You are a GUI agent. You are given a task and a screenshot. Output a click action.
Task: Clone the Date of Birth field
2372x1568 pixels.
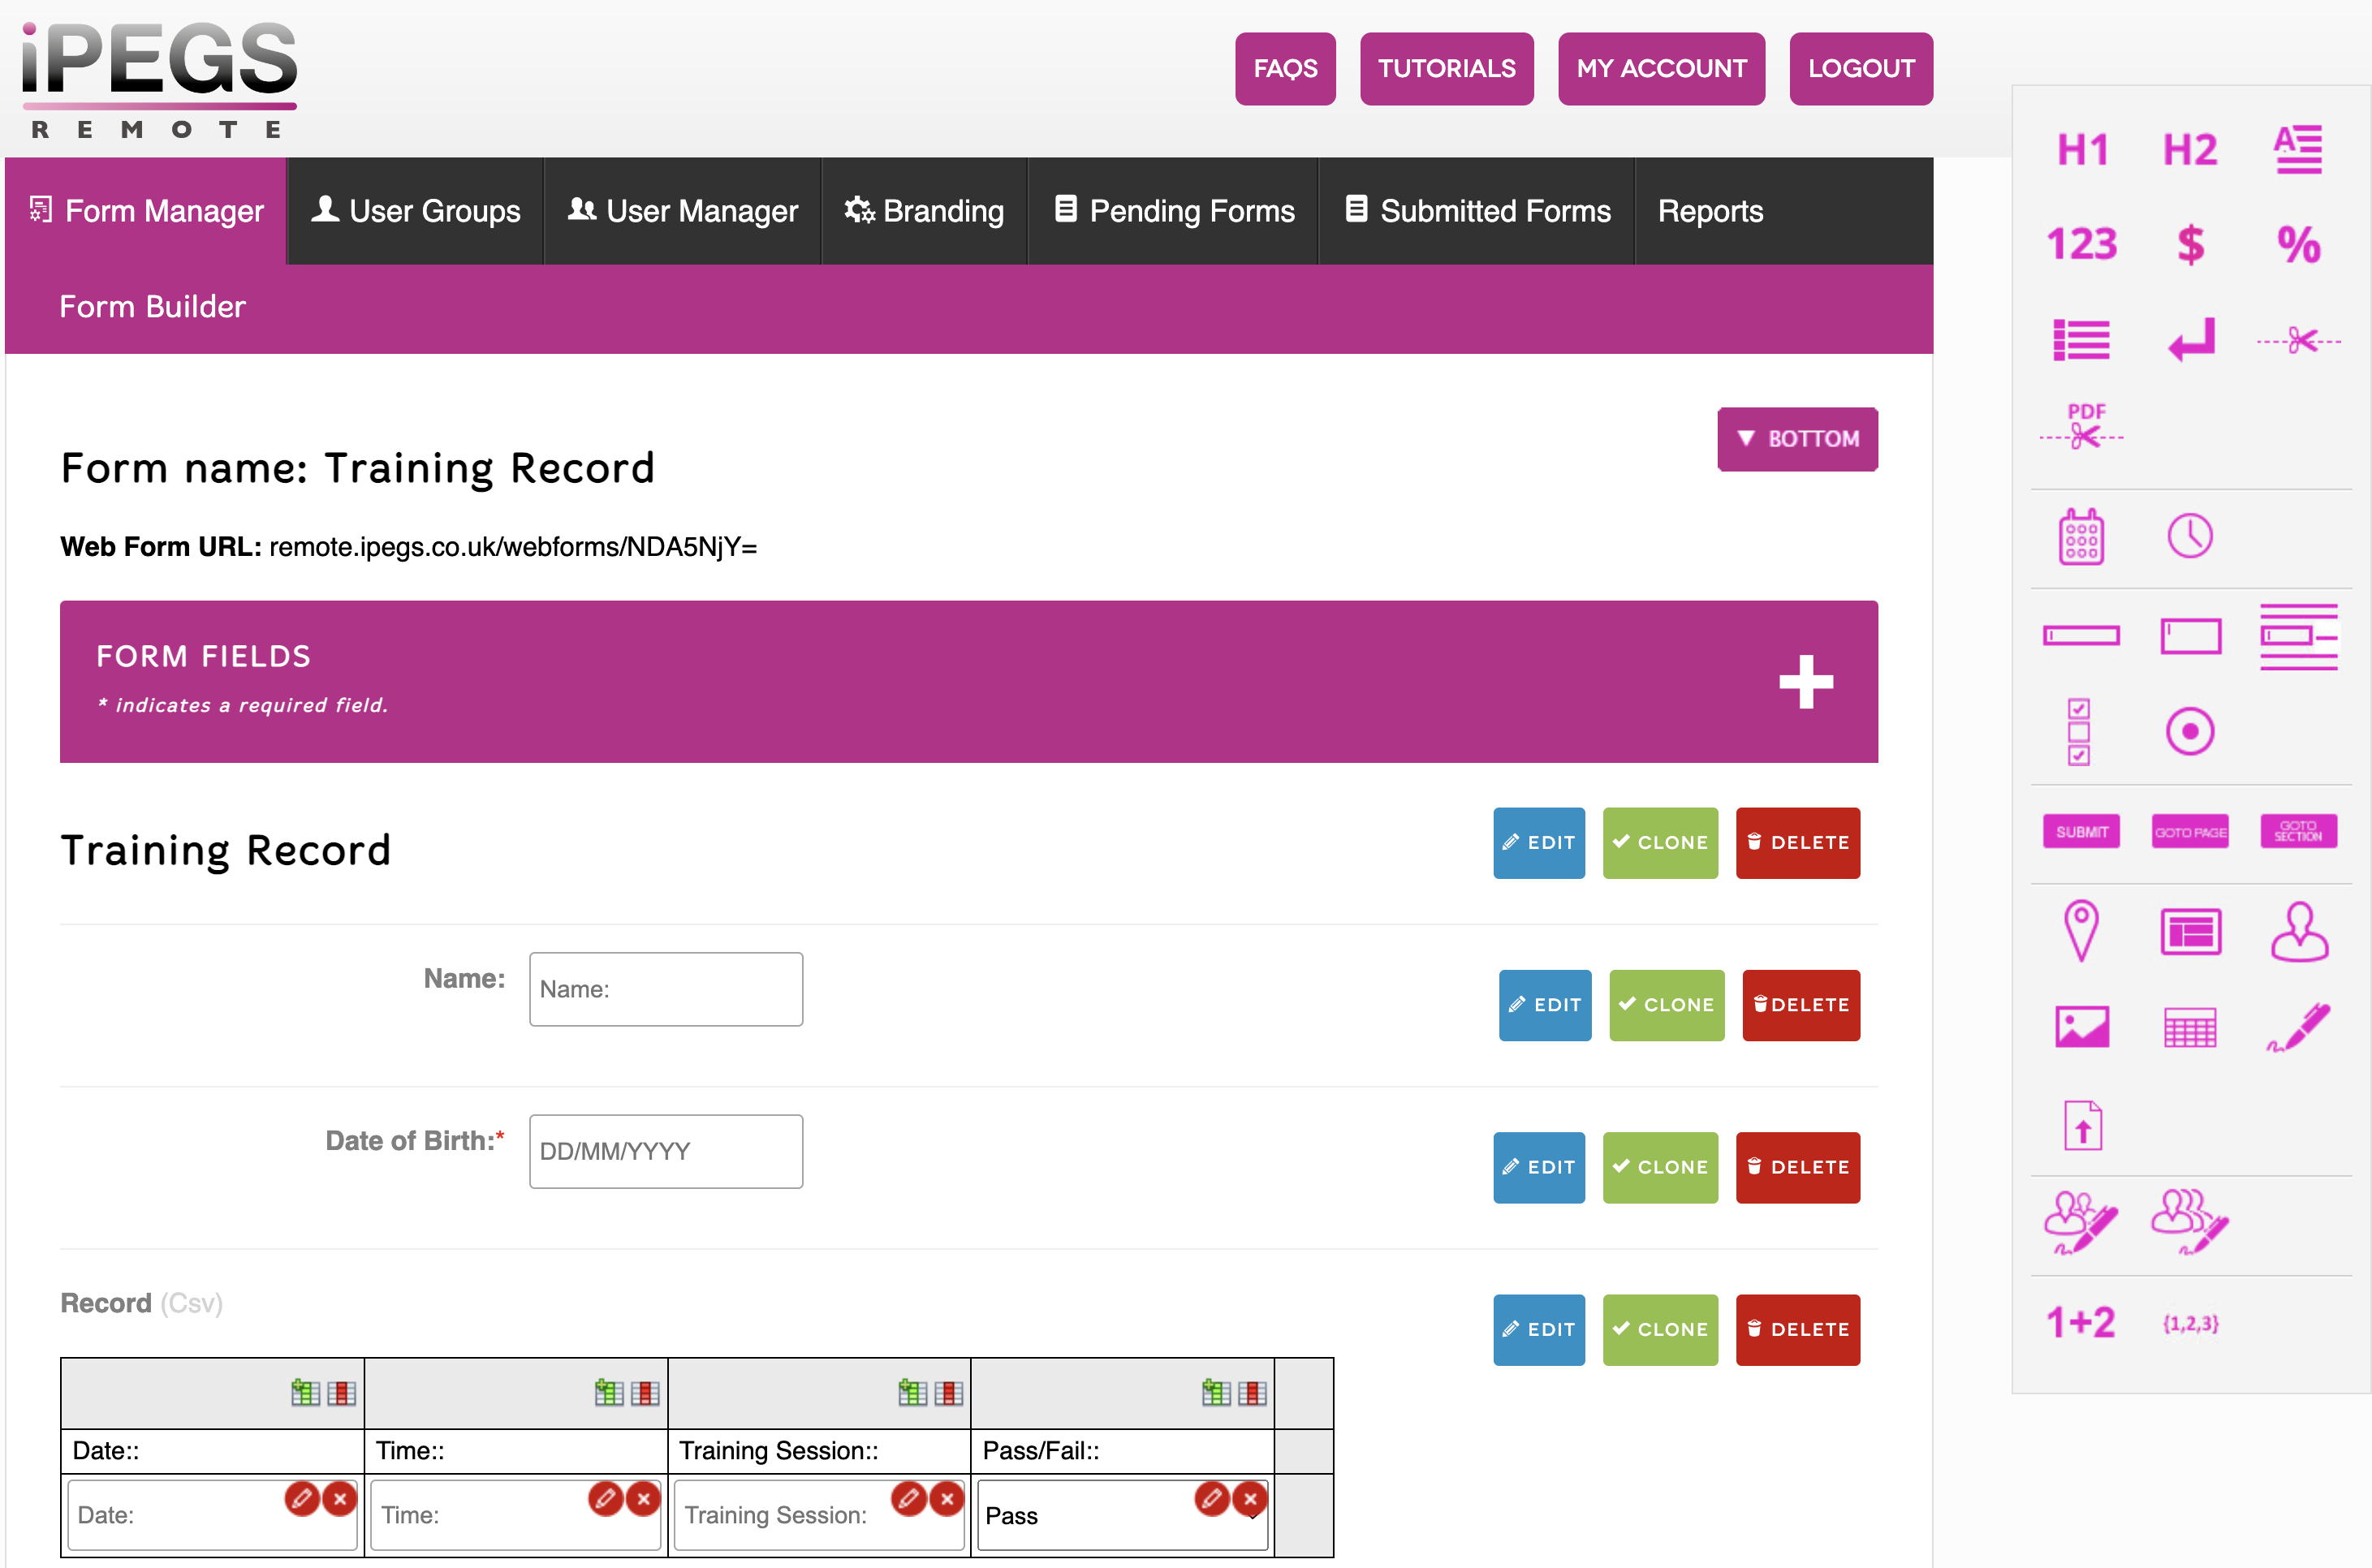click(x=1660, y=1167)
